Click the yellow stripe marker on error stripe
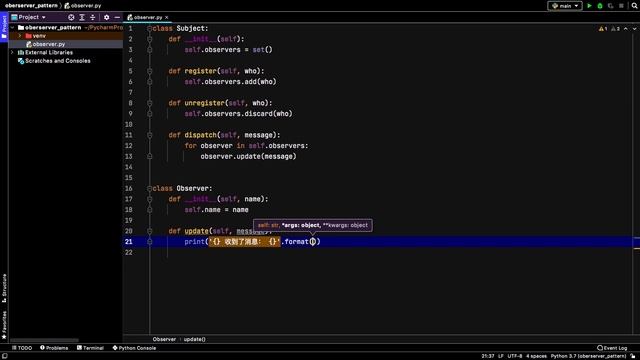This screenshot has width=640, height=360. [637, 248]
